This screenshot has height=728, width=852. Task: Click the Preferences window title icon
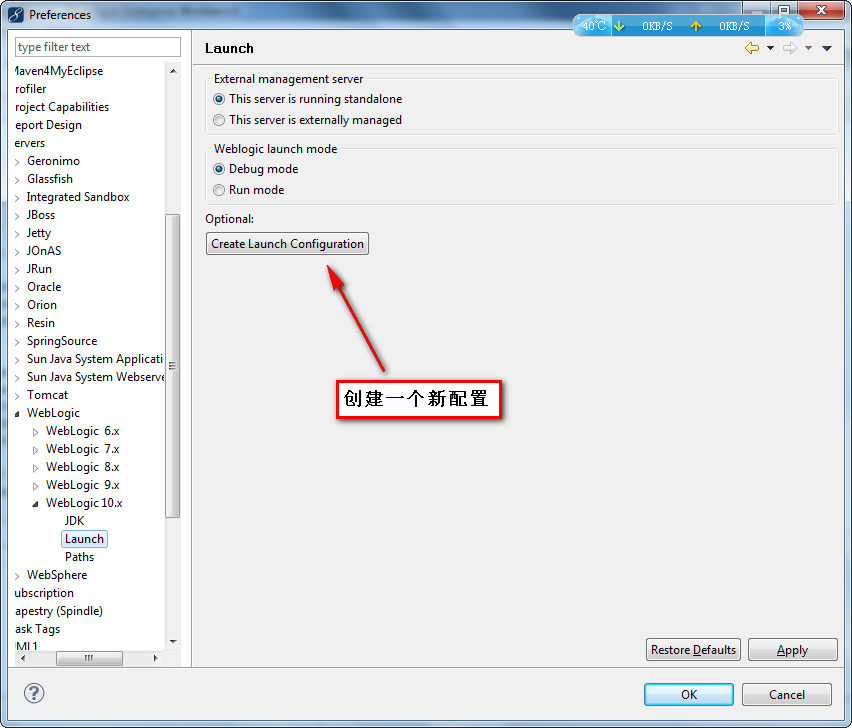[x=16, y=15]
